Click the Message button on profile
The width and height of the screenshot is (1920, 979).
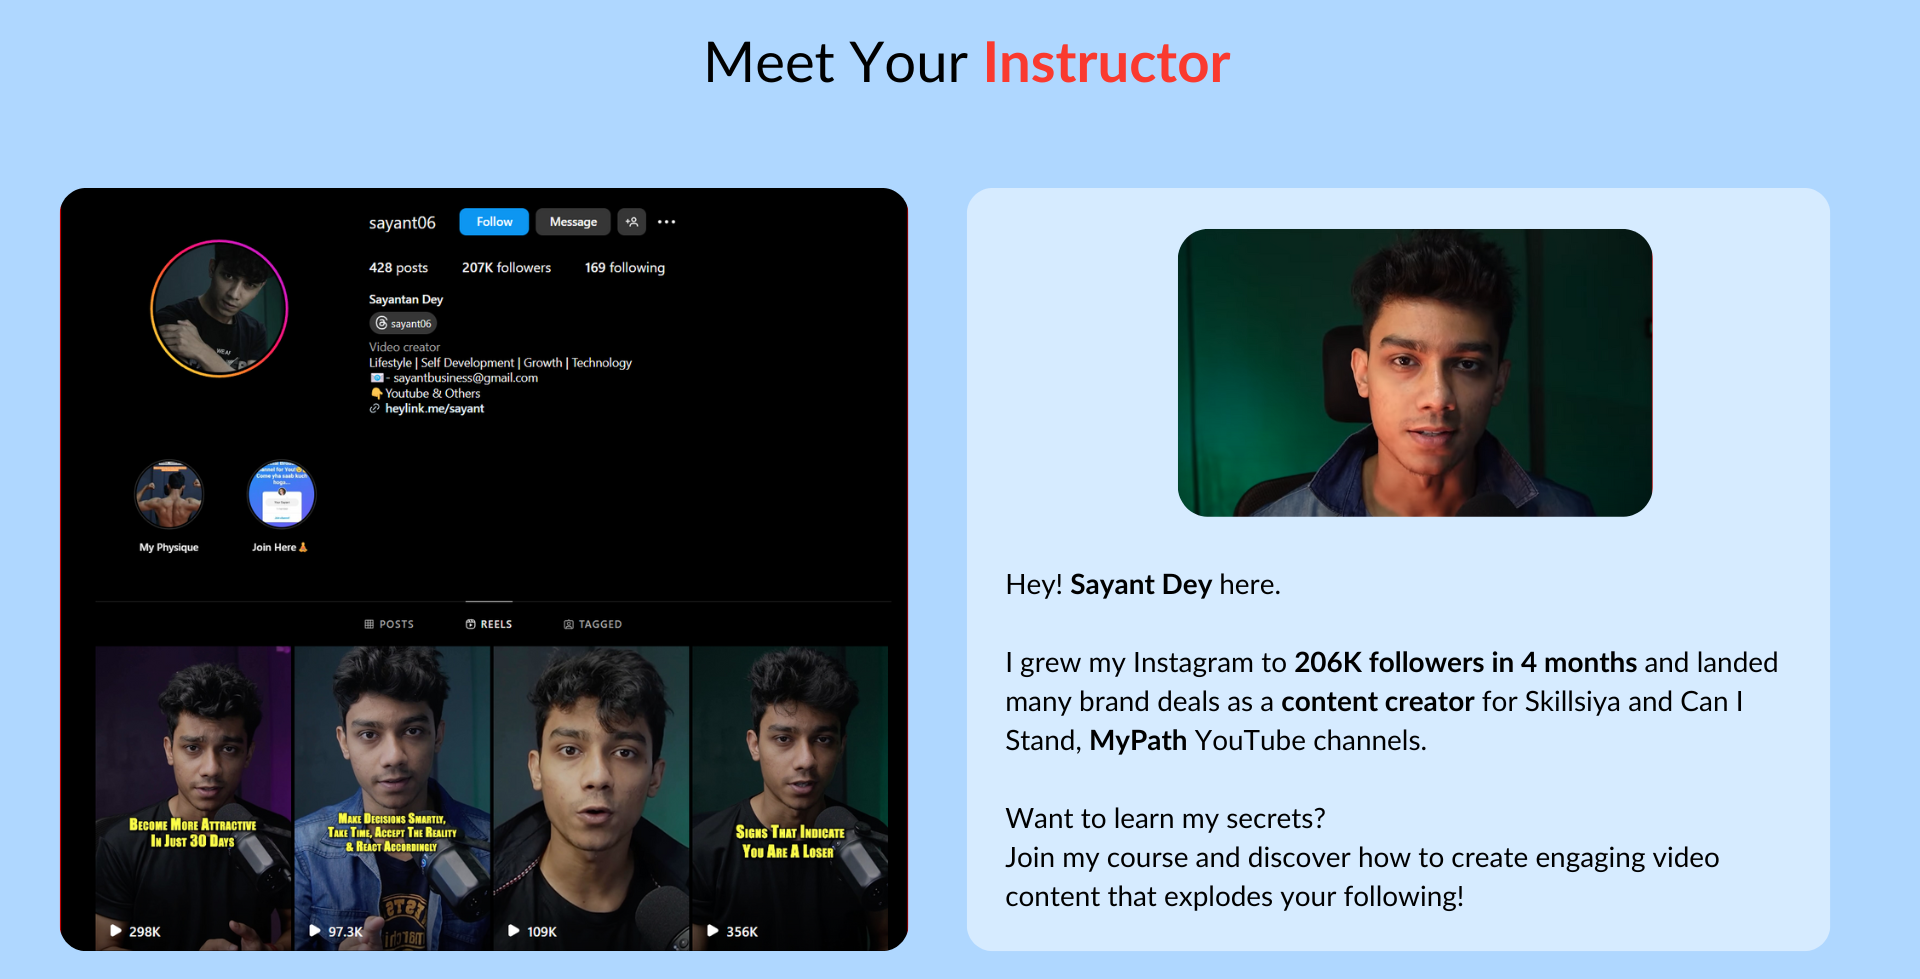(x=573, y=222)
